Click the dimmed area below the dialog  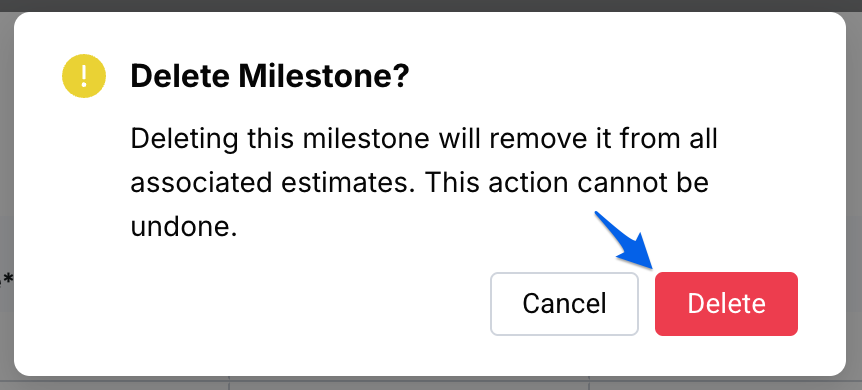pyautogui.click(x=431, y=383)
